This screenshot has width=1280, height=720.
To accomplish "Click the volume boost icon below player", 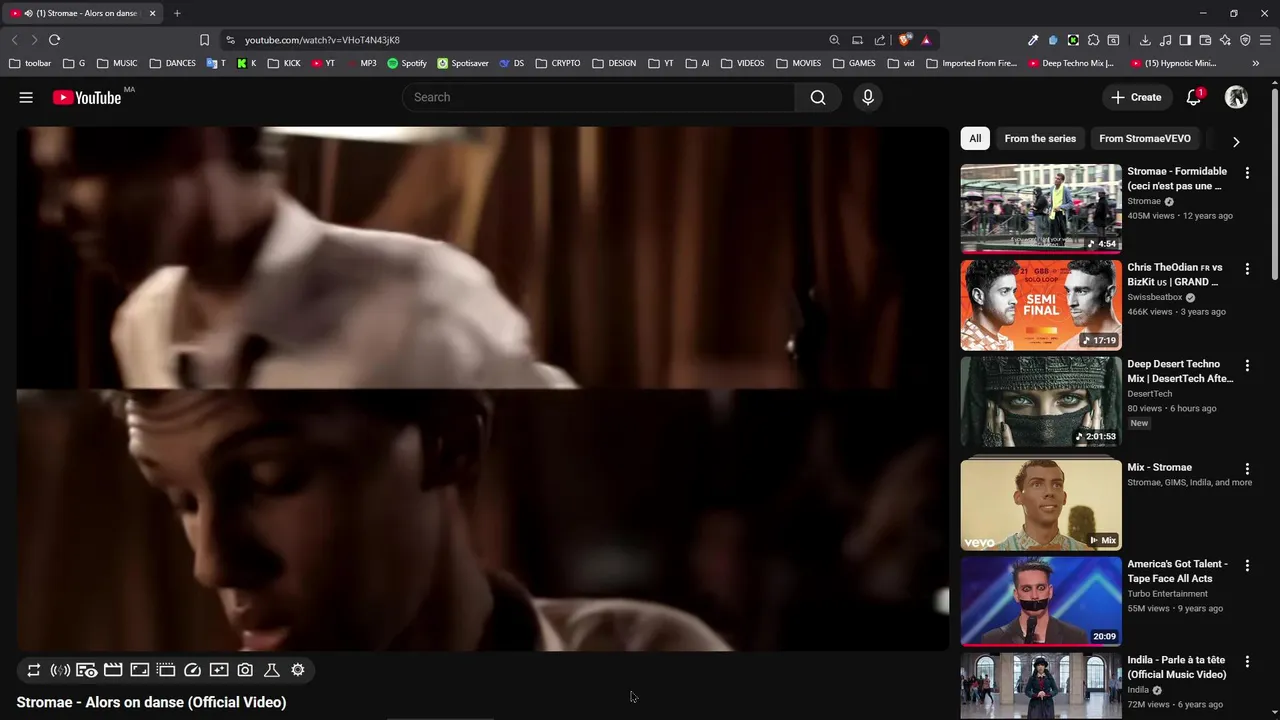I will point(60,670).
